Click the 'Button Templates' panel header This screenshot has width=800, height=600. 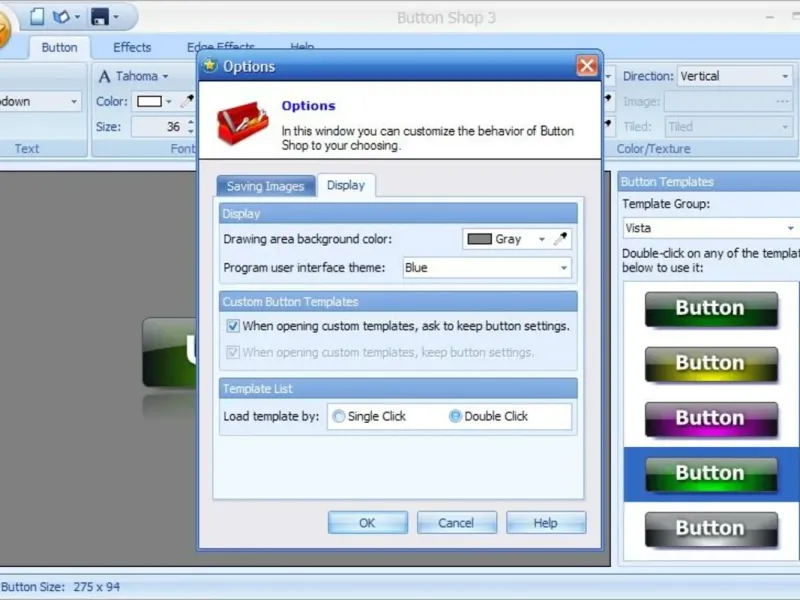pos(709,182)
